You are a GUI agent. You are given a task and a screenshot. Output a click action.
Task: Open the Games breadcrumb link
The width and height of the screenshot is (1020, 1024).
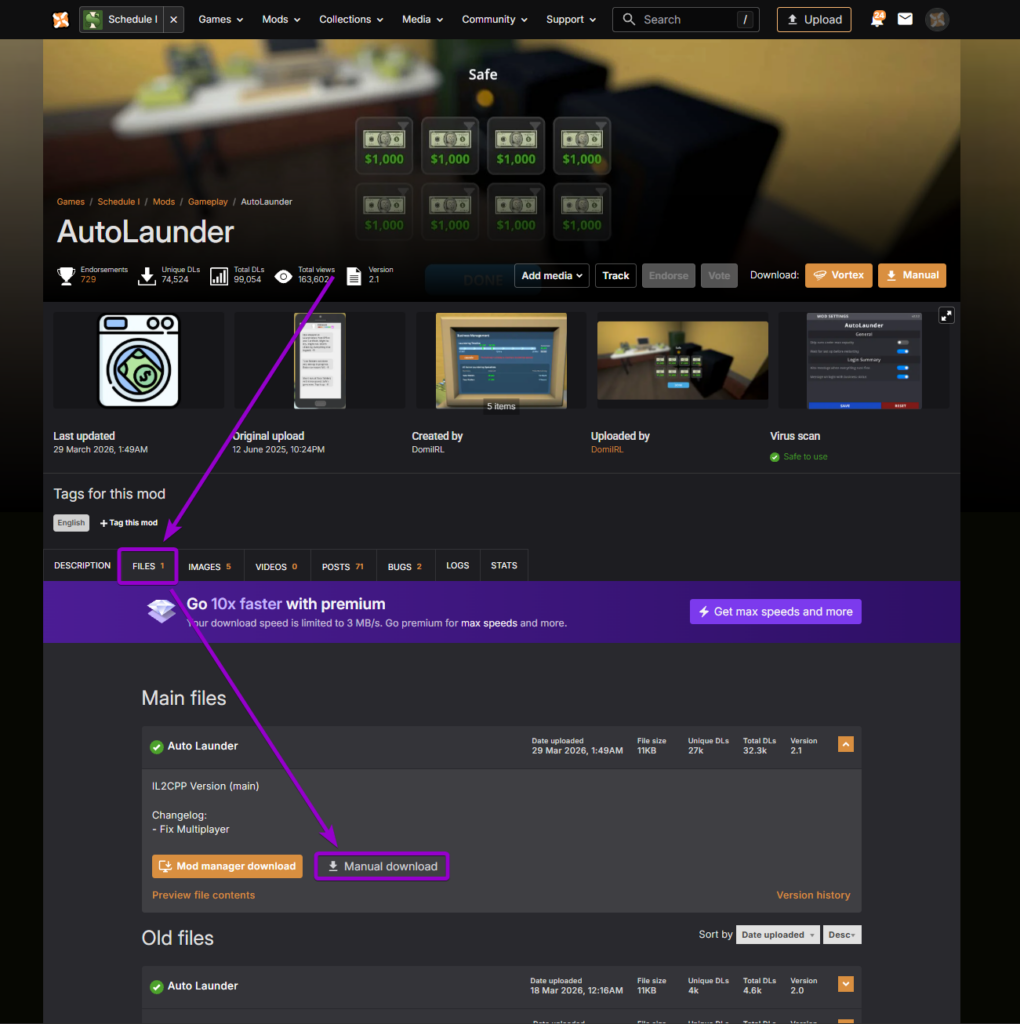coord(71,202)
